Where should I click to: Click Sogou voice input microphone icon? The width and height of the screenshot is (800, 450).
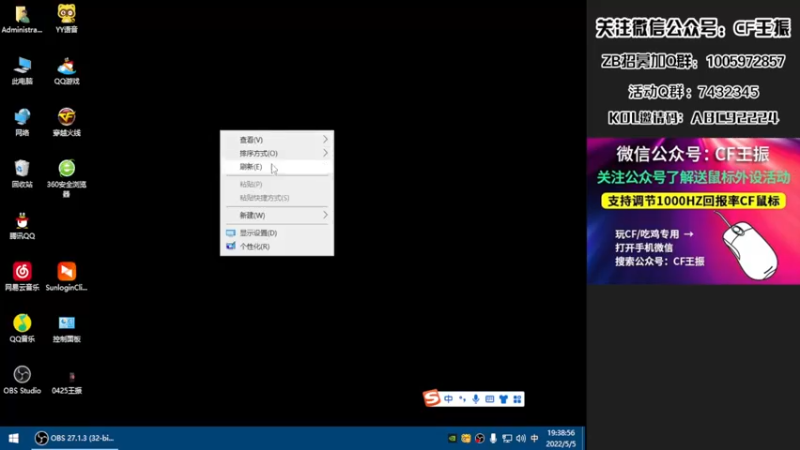click(476, 399)
